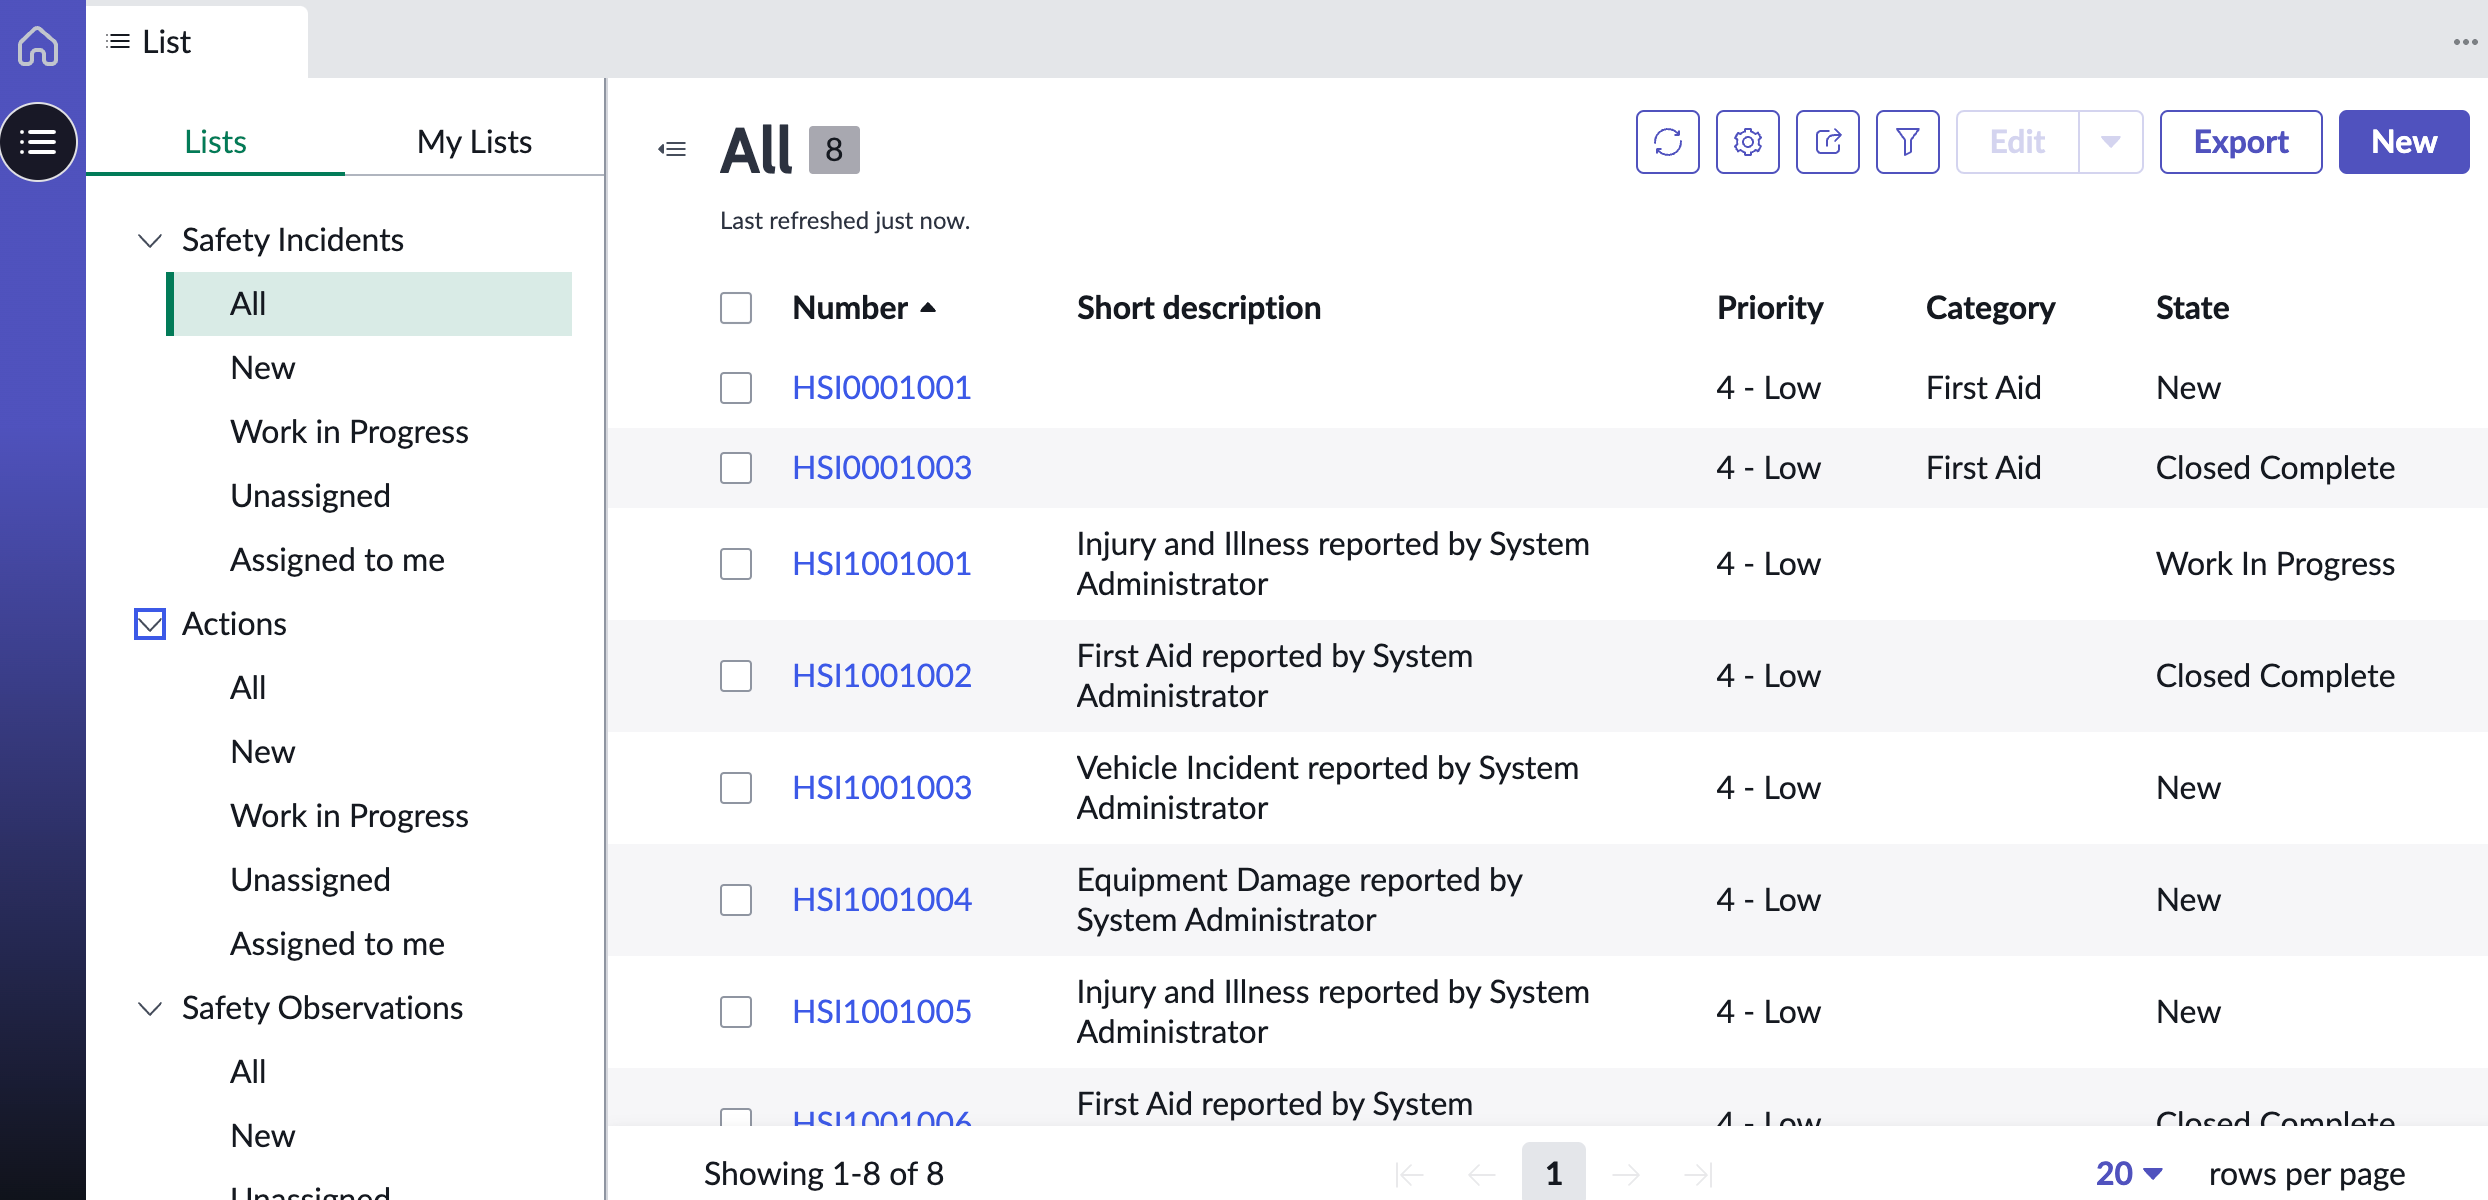The width and height of the screenshot is (2488, 1200).
Task: Select Assigned to me under Actions
Action: (337, 944)
